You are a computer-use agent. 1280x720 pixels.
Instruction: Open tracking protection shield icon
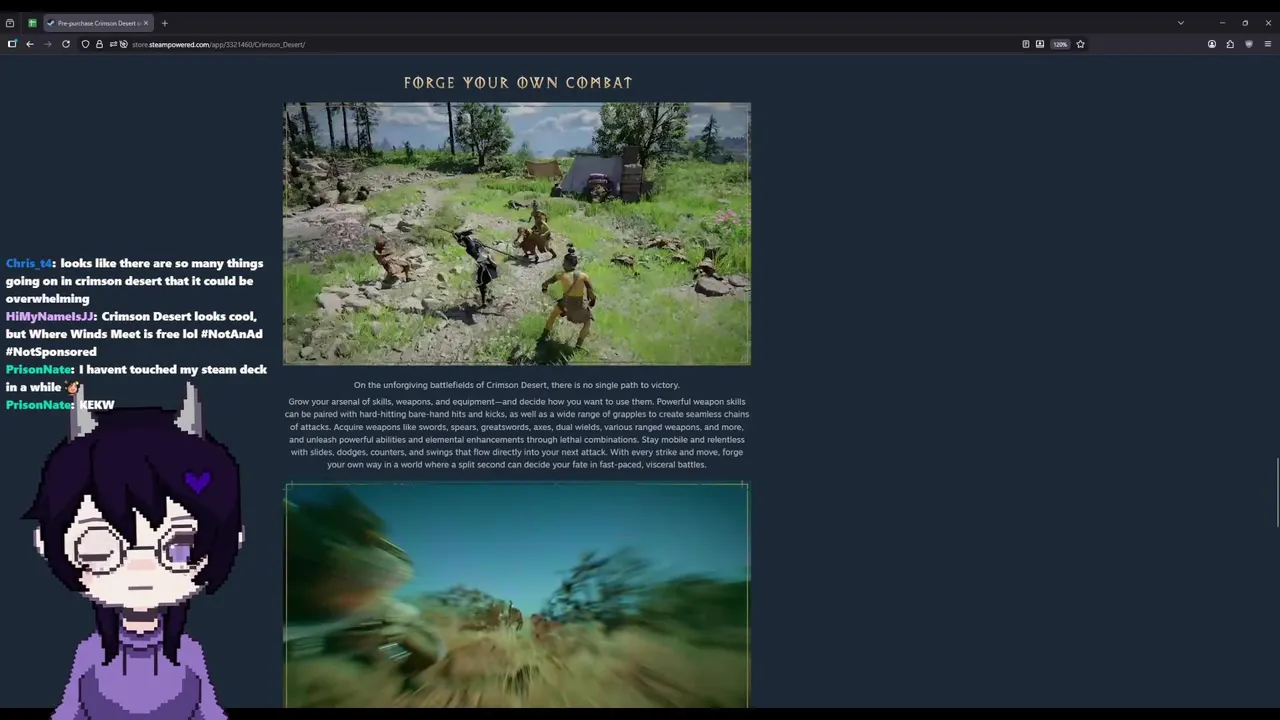click(86, 44)
